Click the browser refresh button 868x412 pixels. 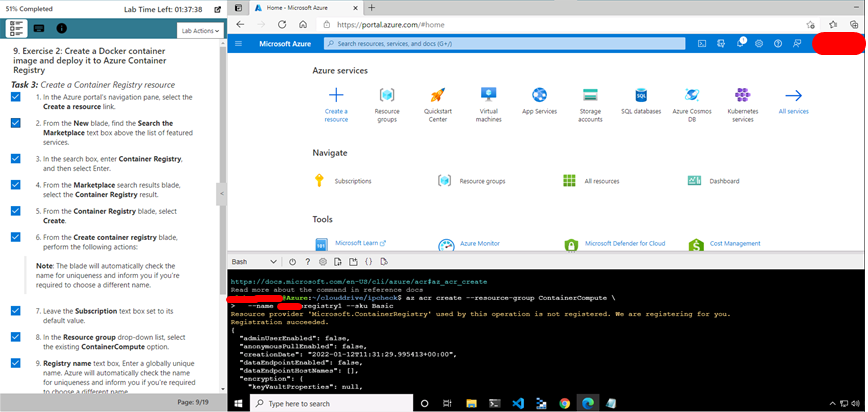282,25
